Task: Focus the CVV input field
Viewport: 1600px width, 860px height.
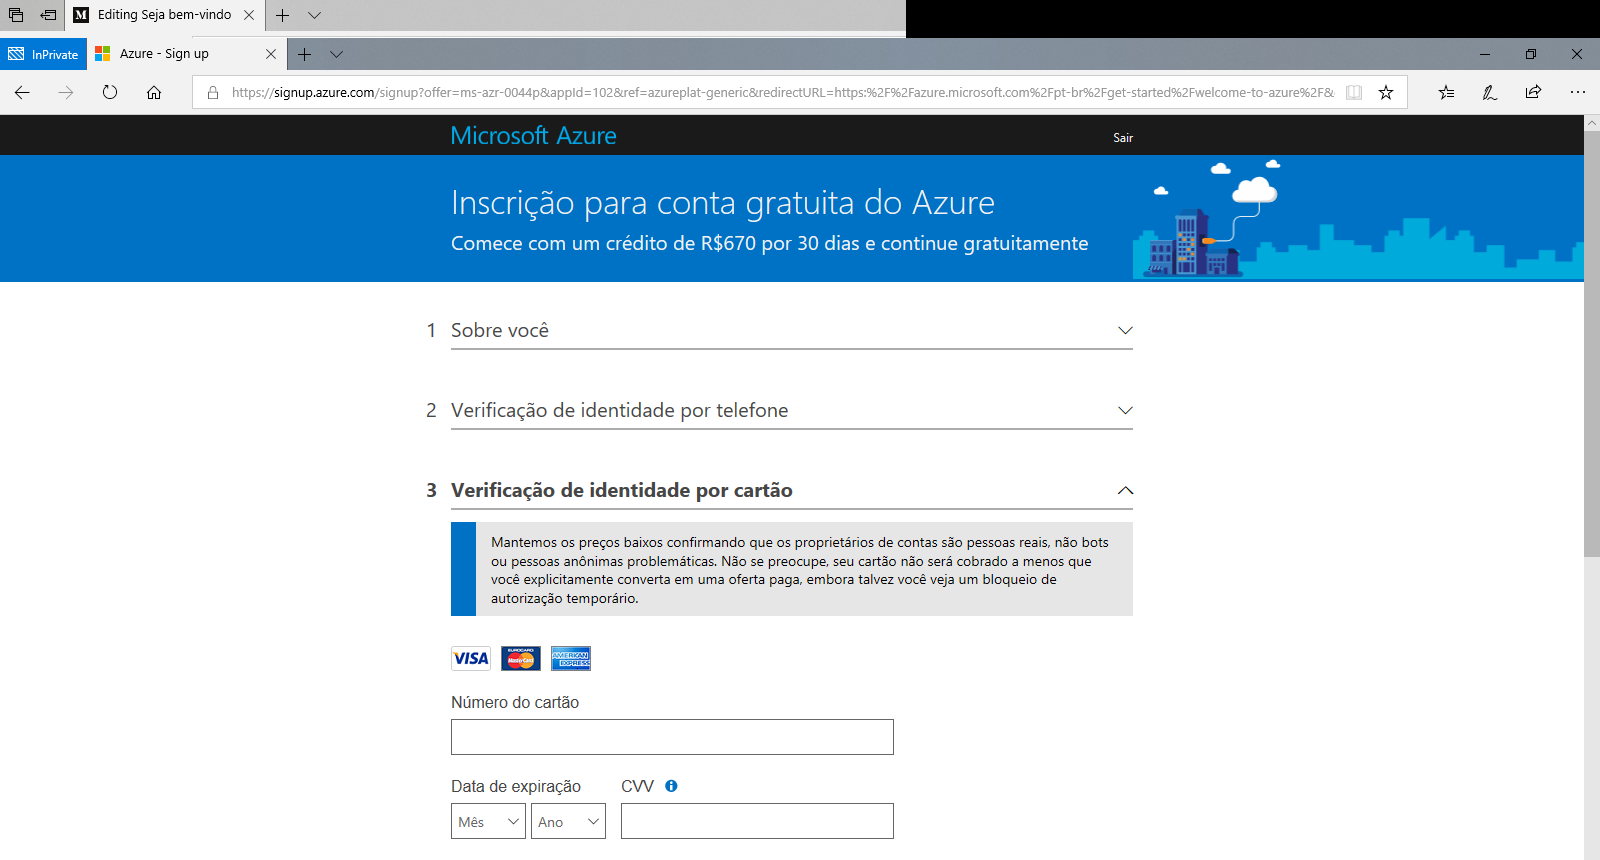Action: coord(757,821)
